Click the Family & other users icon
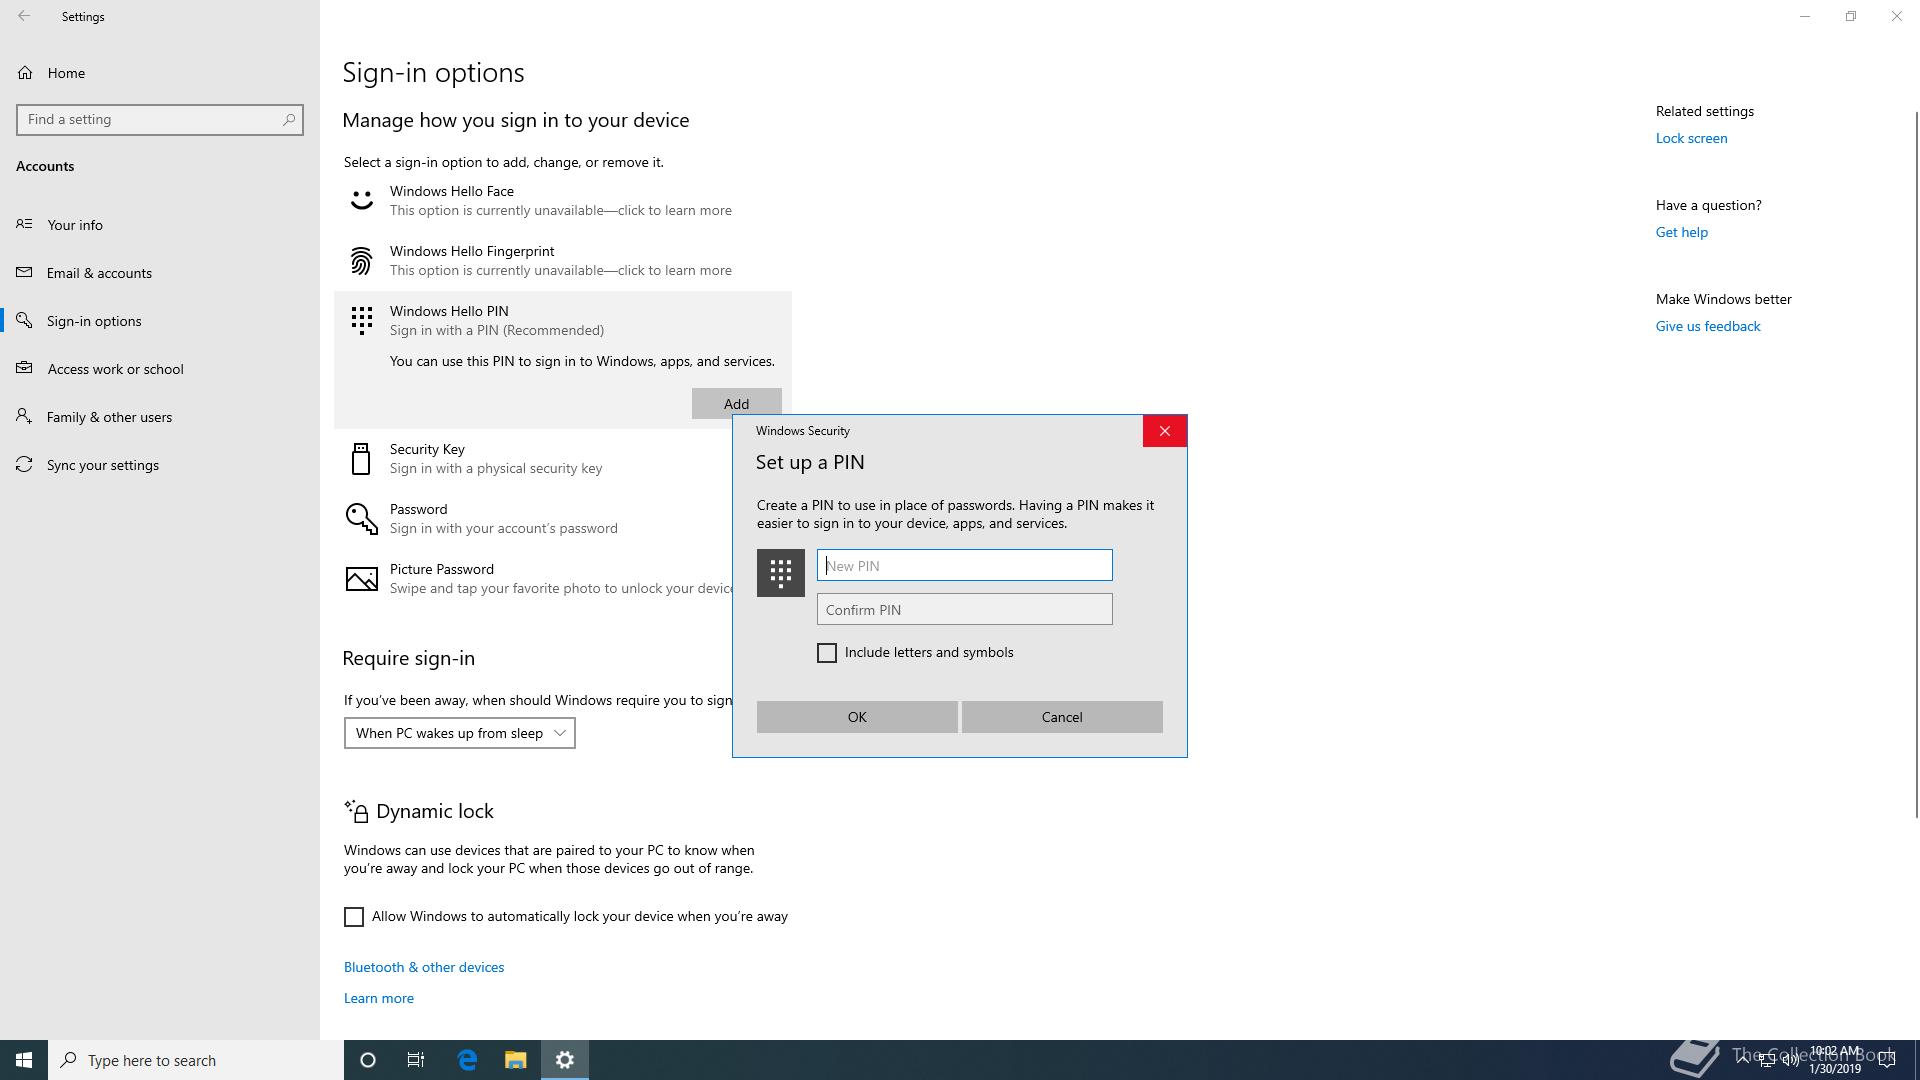The width and height of the screenshot is (1920, 1080). pos(24,416)
